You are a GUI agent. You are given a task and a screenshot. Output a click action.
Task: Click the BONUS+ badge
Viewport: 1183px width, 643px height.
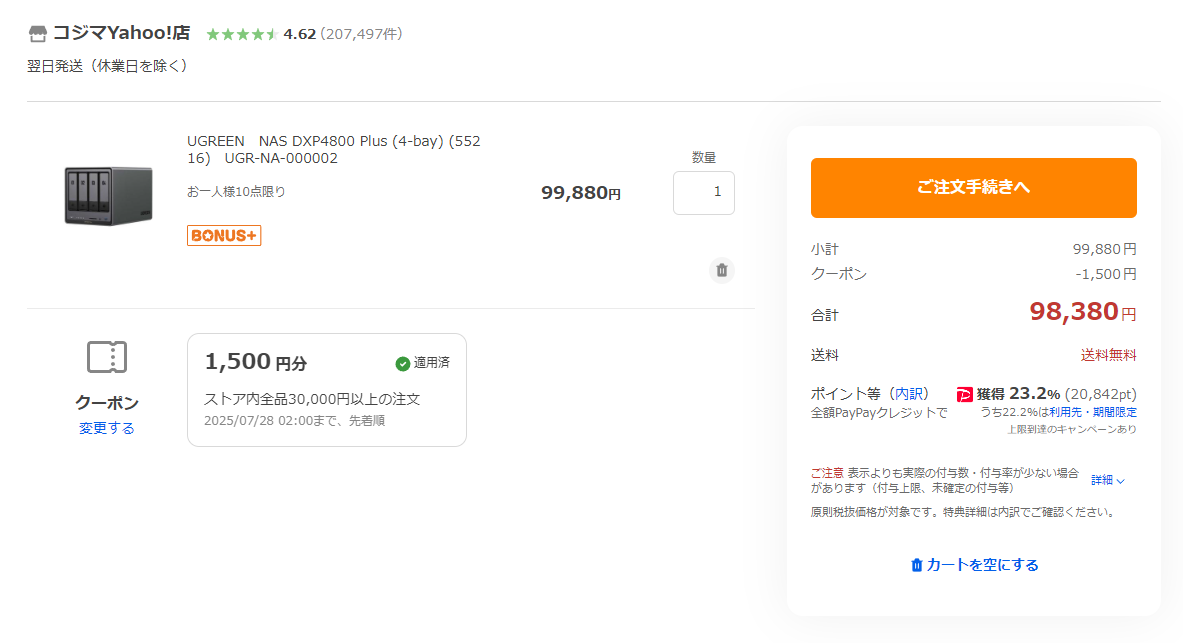click(224, 235)
